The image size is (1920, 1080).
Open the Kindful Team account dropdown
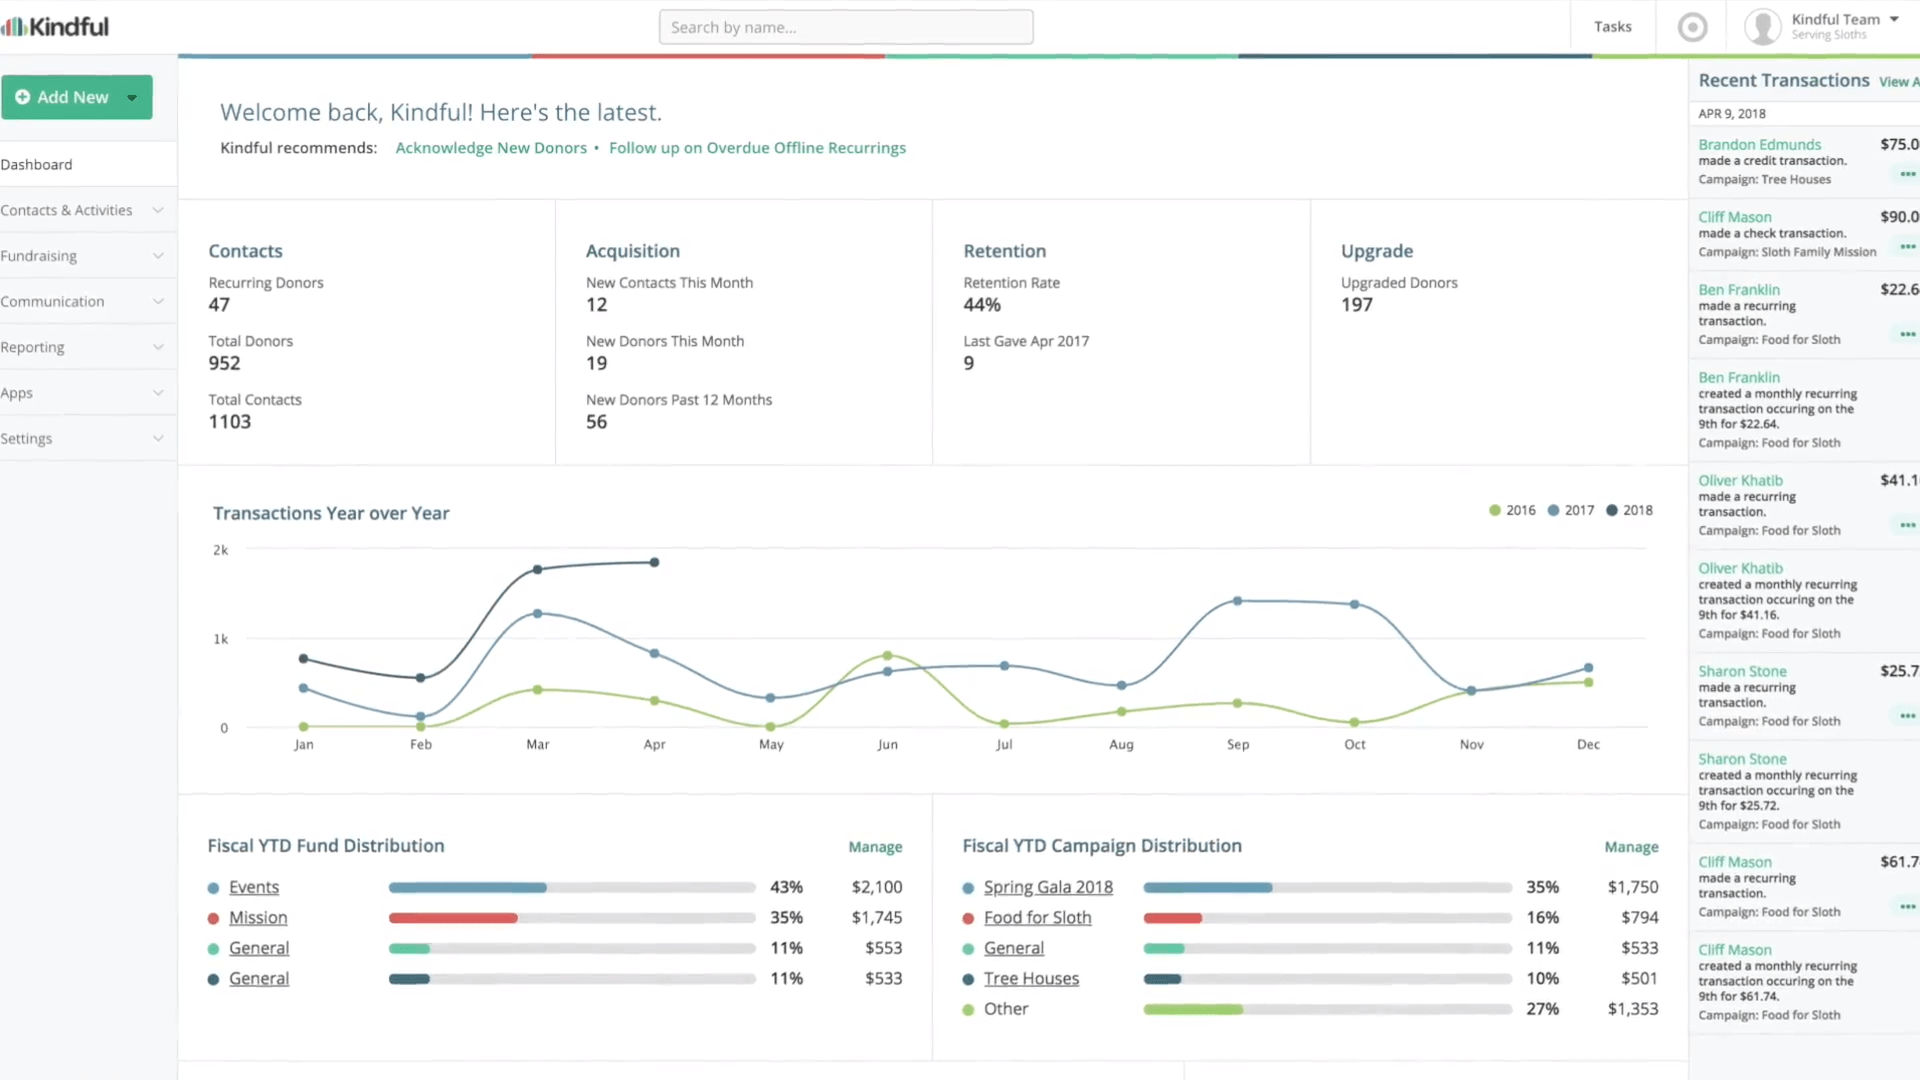[1844, 20]
